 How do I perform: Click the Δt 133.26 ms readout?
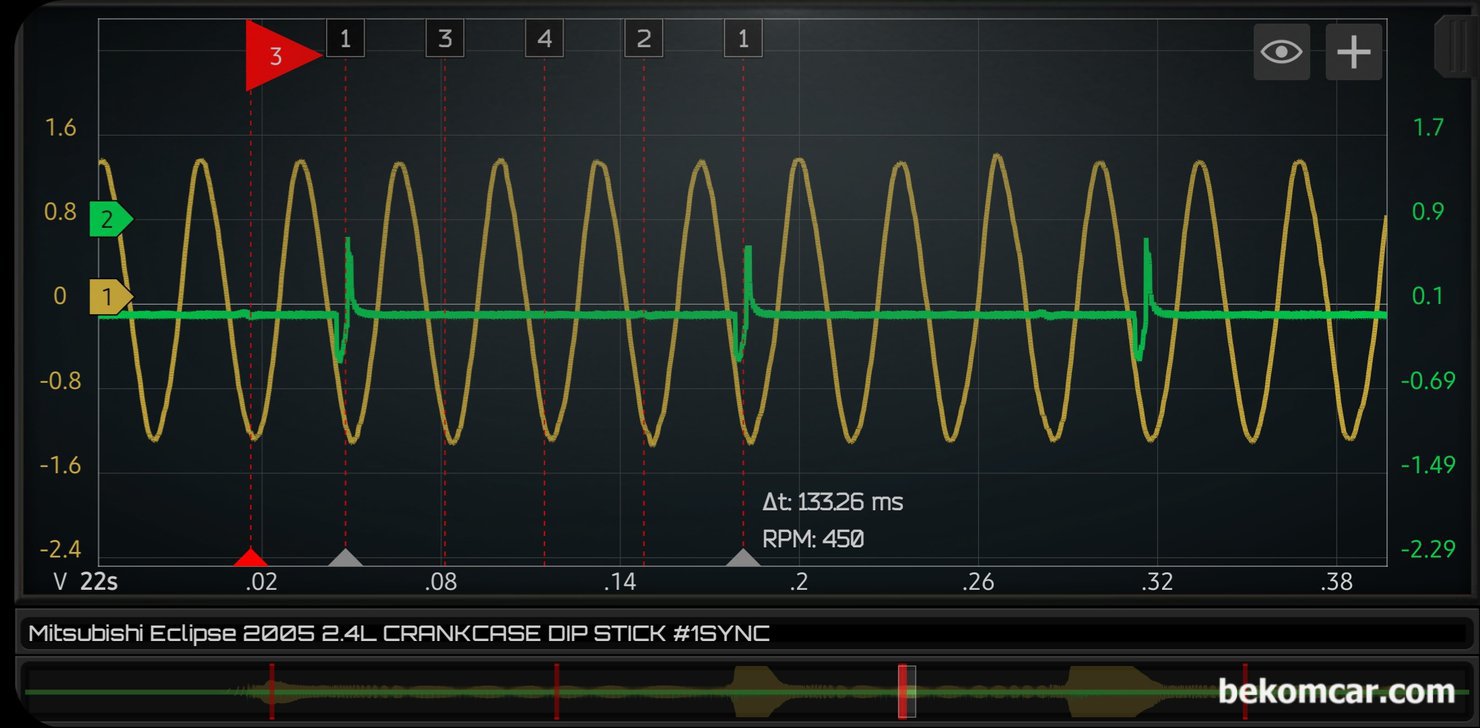833,502
